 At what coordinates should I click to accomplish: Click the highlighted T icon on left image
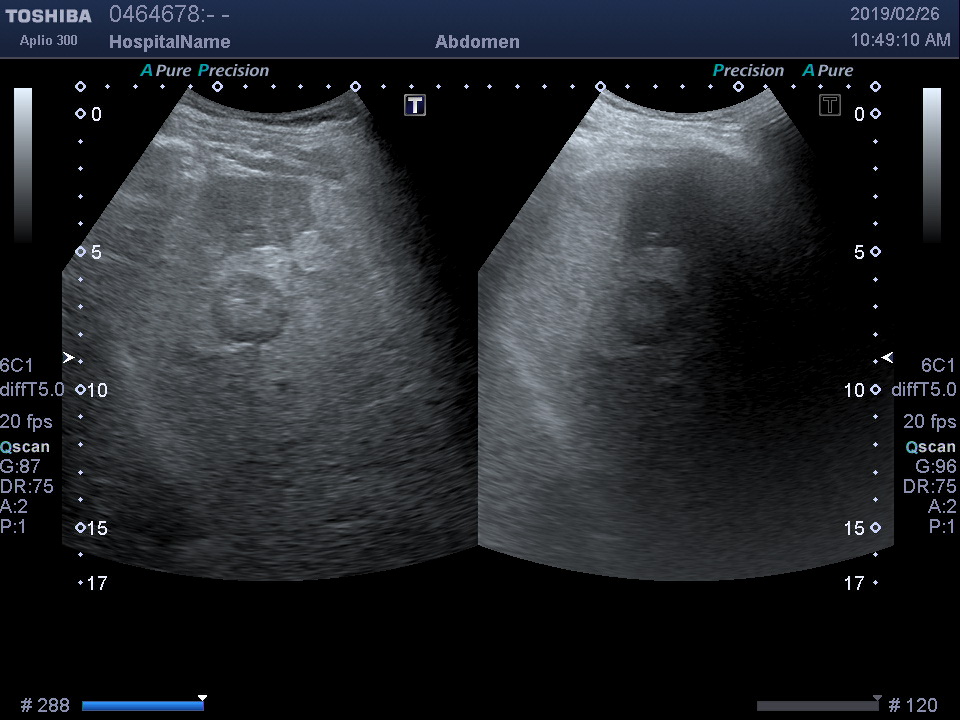pos(415,105)
